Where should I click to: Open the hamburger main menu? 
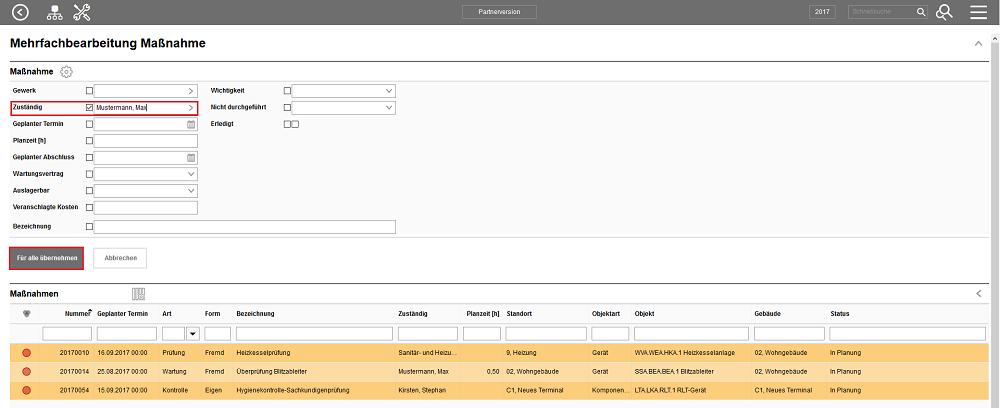point(979,12)
